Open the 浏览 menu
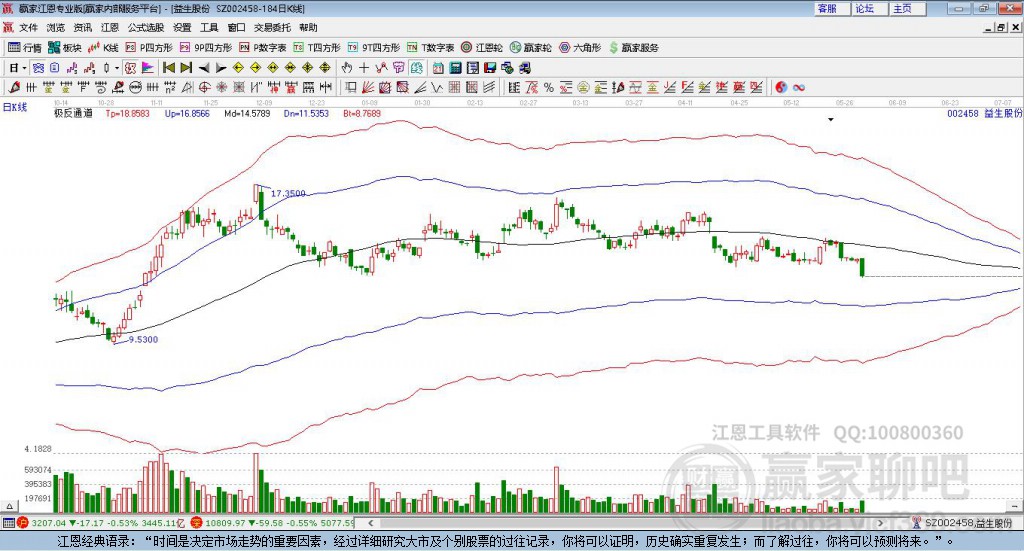Image resolution: width=1024 pixels, height=551 pixels. click(x=56, y=27)
